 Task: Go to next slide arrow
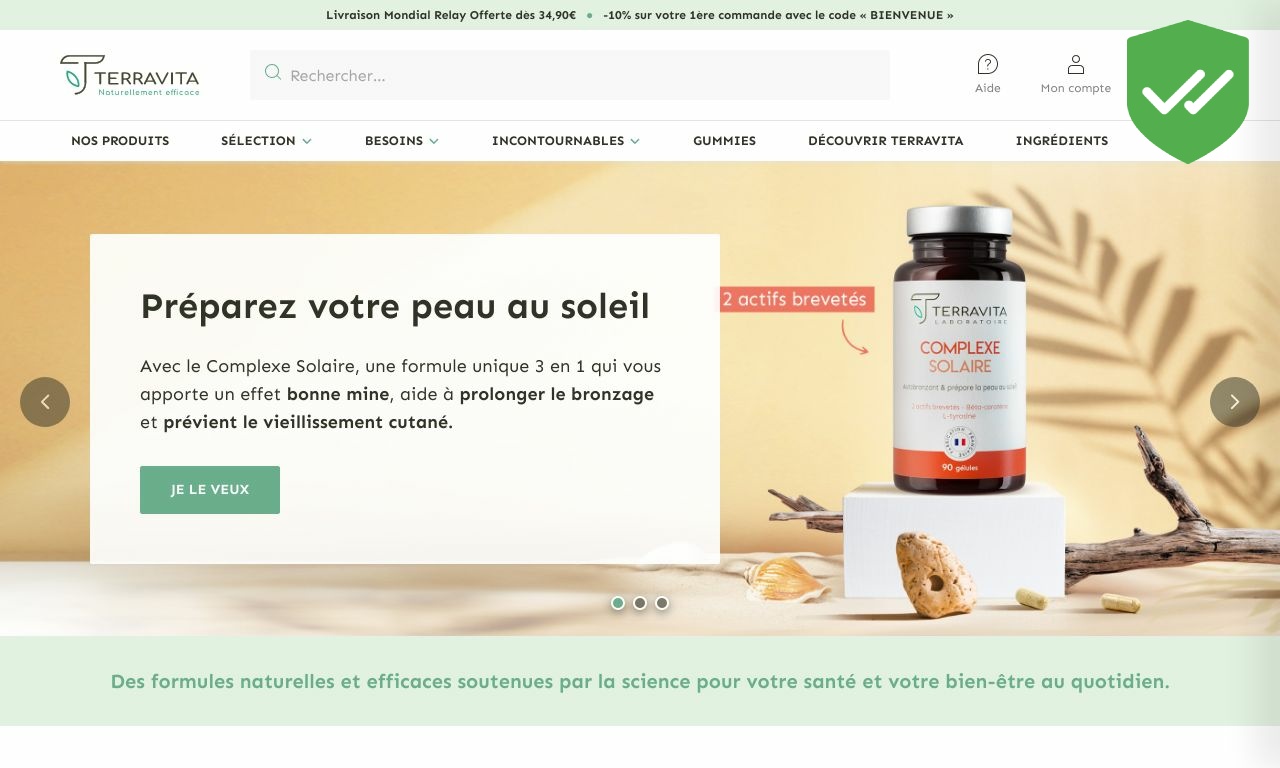[1235, 402]
